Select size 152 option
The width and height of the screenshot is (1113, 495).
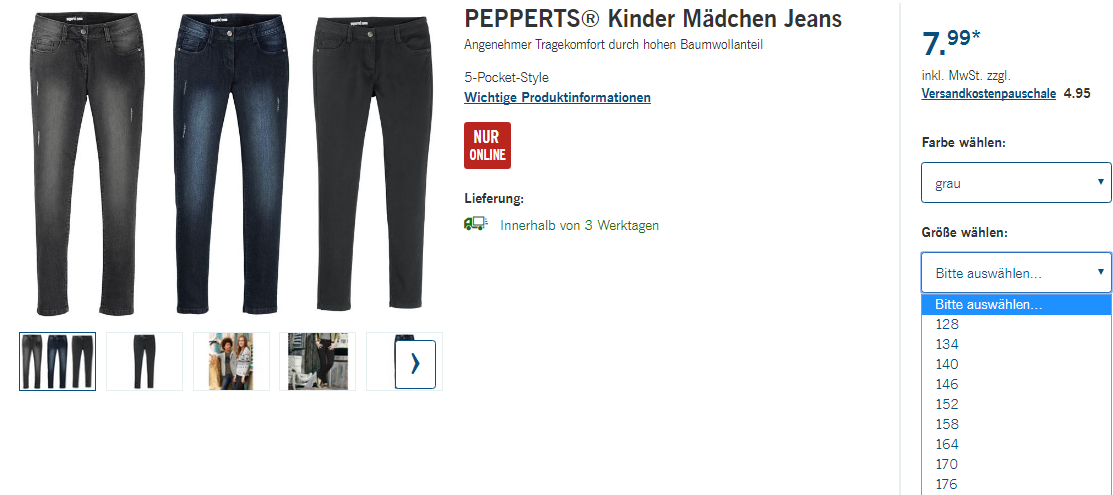pos(1016,404)
